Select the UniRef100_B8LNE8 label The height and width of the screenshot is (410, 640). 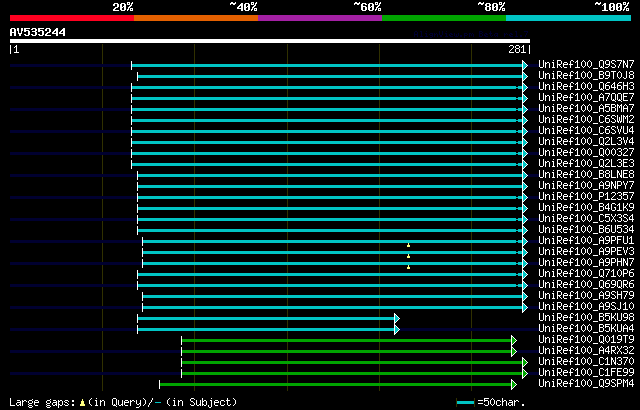pos(586,175)
